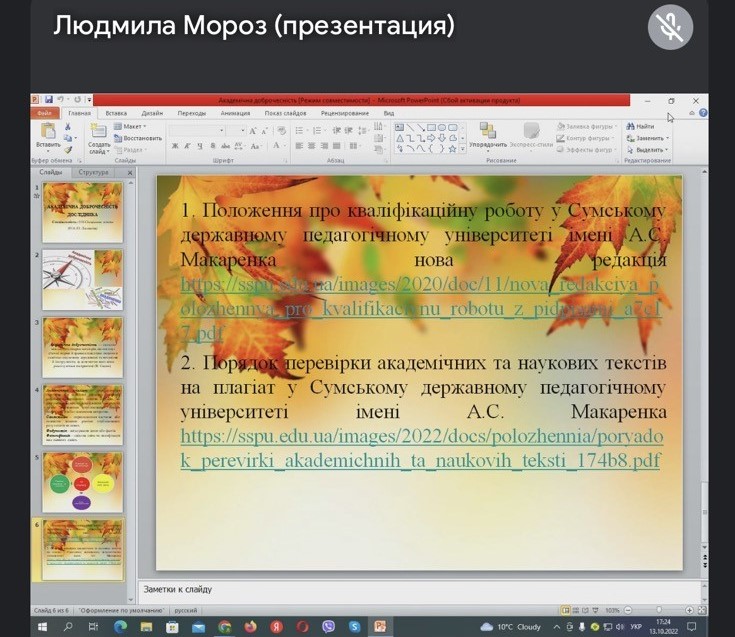Switch to the Анимация ribbon tab
The height and width of the screenshot is (637, 735).
tap(236, 114)
